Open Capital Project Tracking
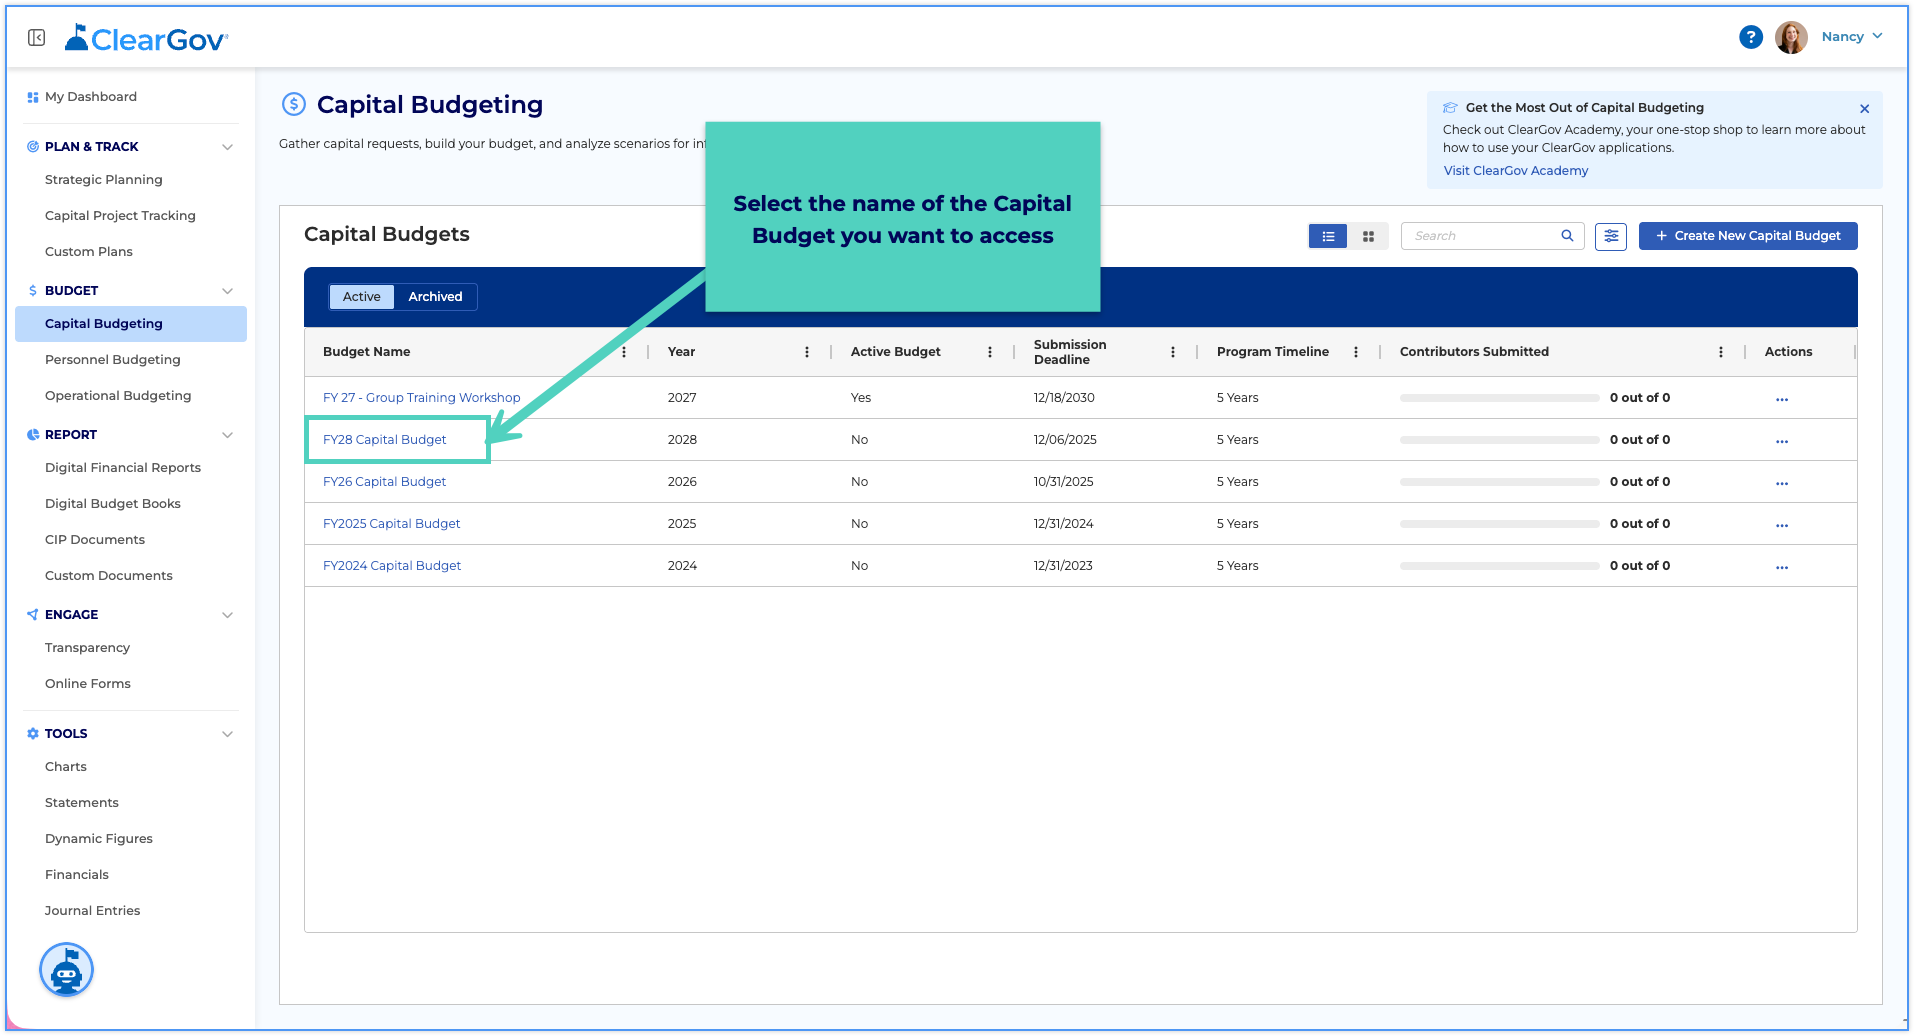Screen dimensions: 1914x1036 pos(120,216)
